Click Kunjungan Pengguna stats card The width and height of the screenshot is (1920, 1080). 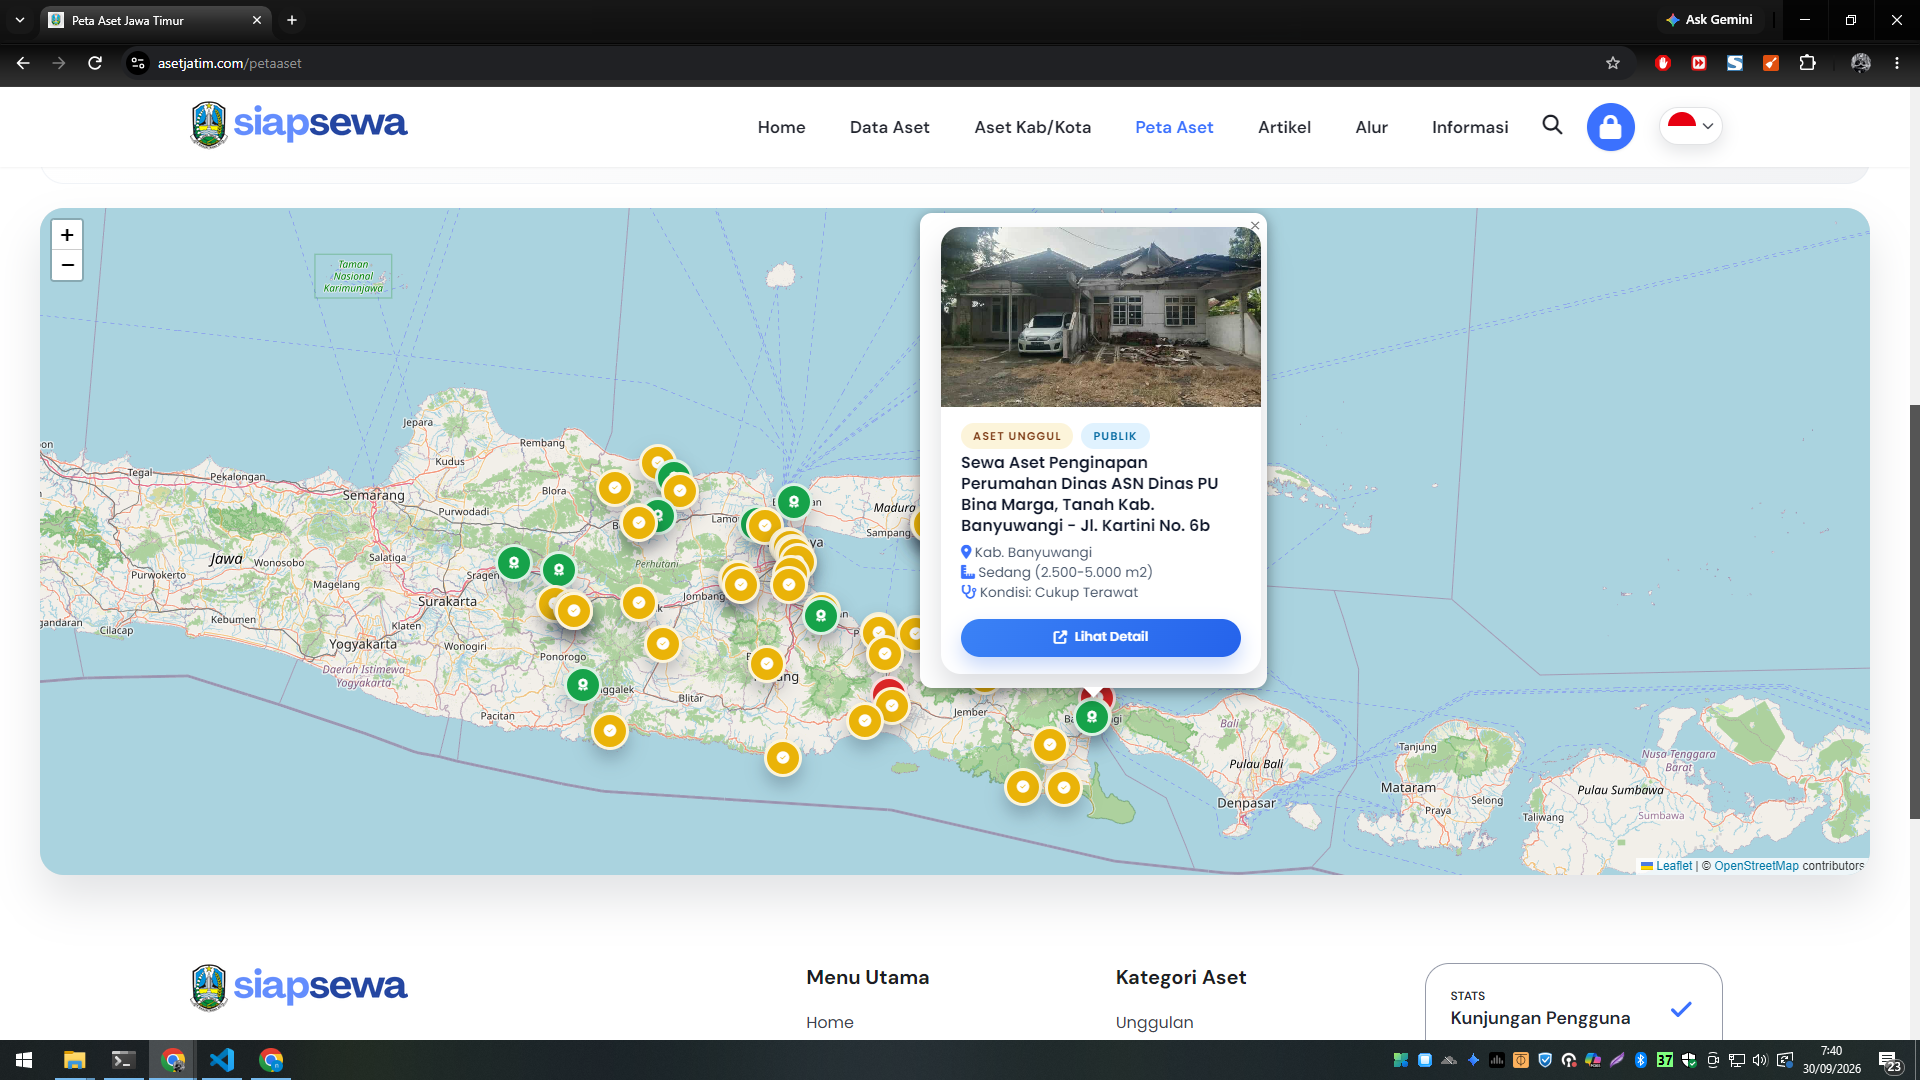coord(1573,1003)
